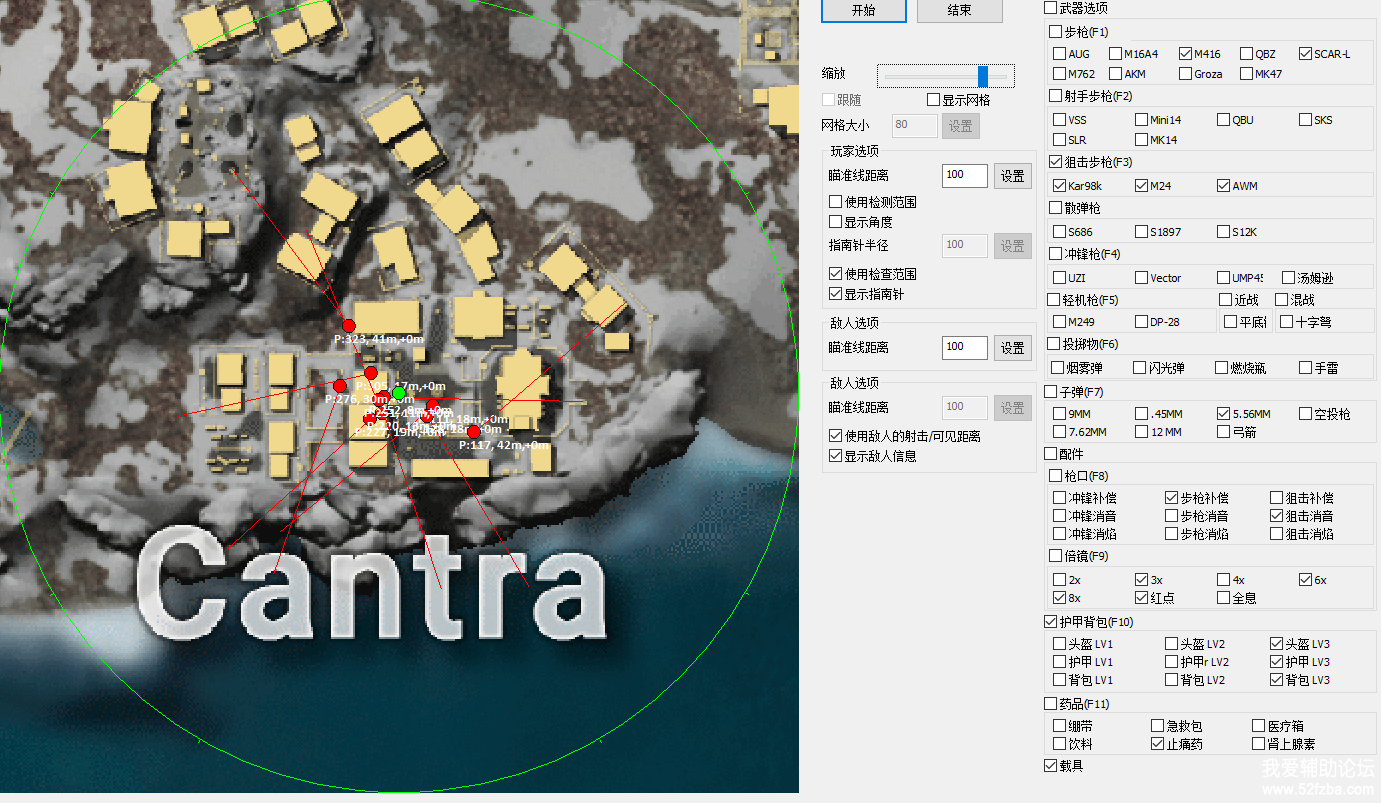
Task: Uncheck the 护甲背包(F10) group checkbox
Action: pyautogui.click(x=1050, y=622)
